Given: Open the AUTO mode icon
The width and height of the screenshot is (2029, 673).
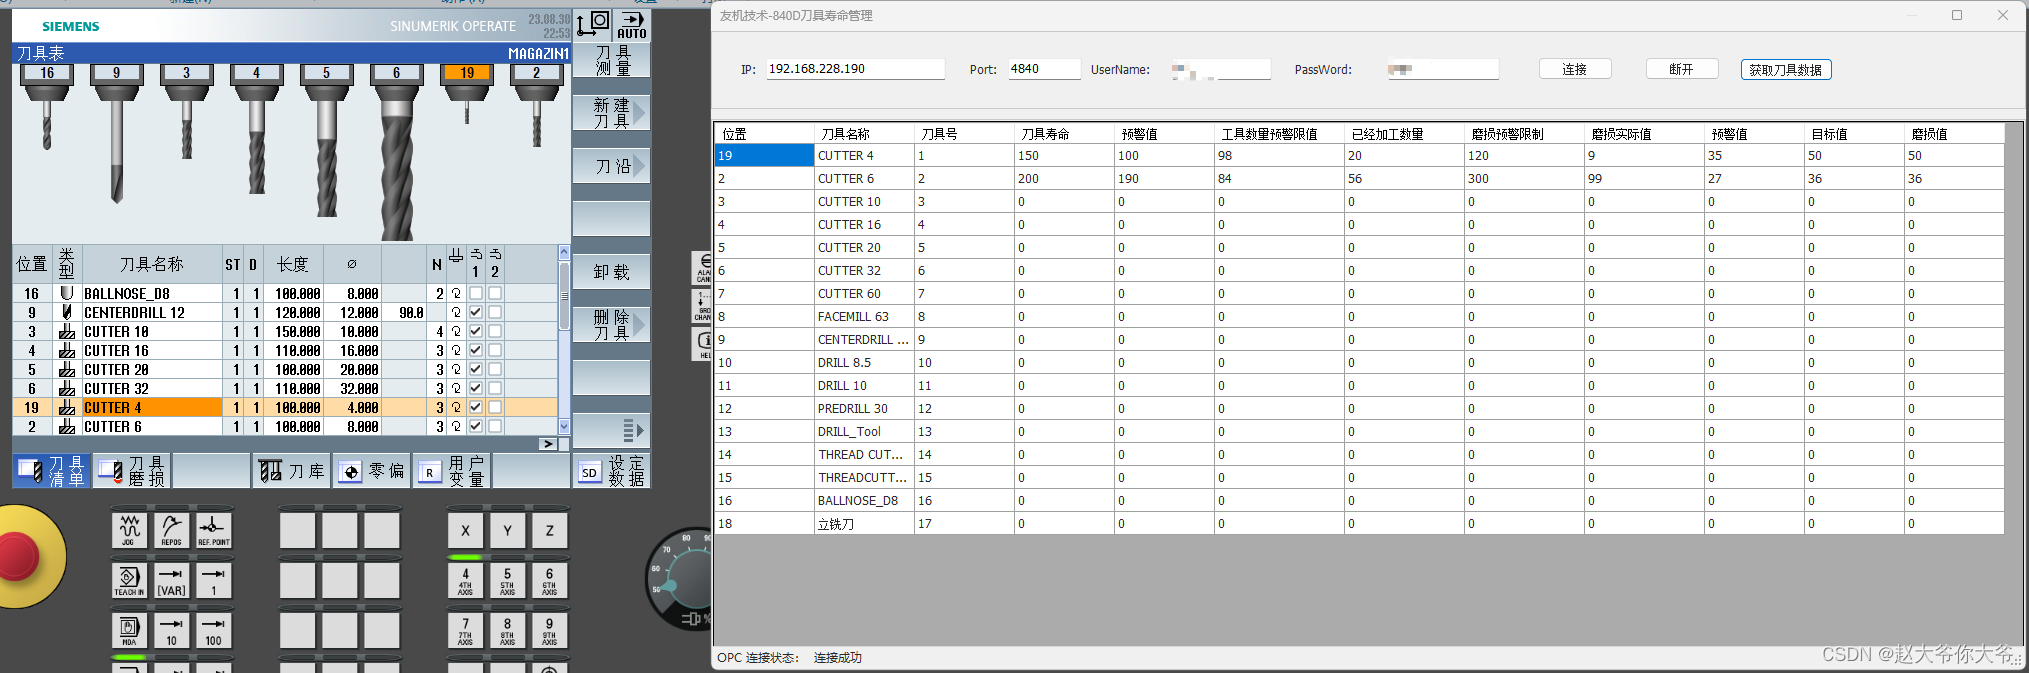Looking at the screenshot, I should 632,25.
